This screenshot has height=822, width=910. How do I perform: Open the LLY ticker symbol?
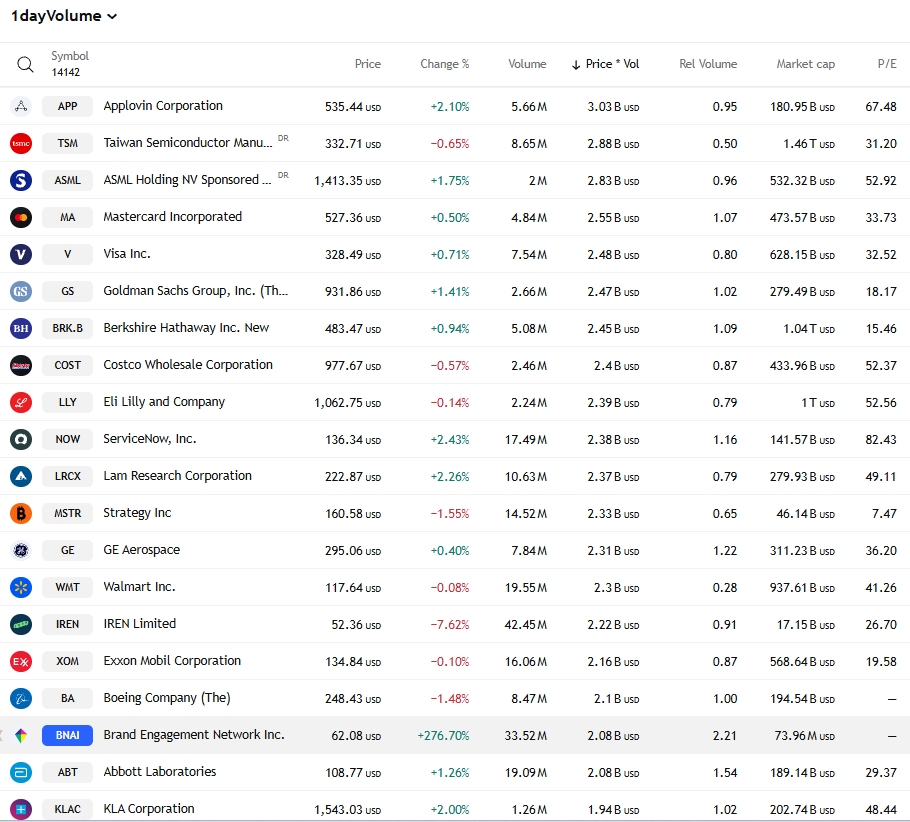coord(67,402)
